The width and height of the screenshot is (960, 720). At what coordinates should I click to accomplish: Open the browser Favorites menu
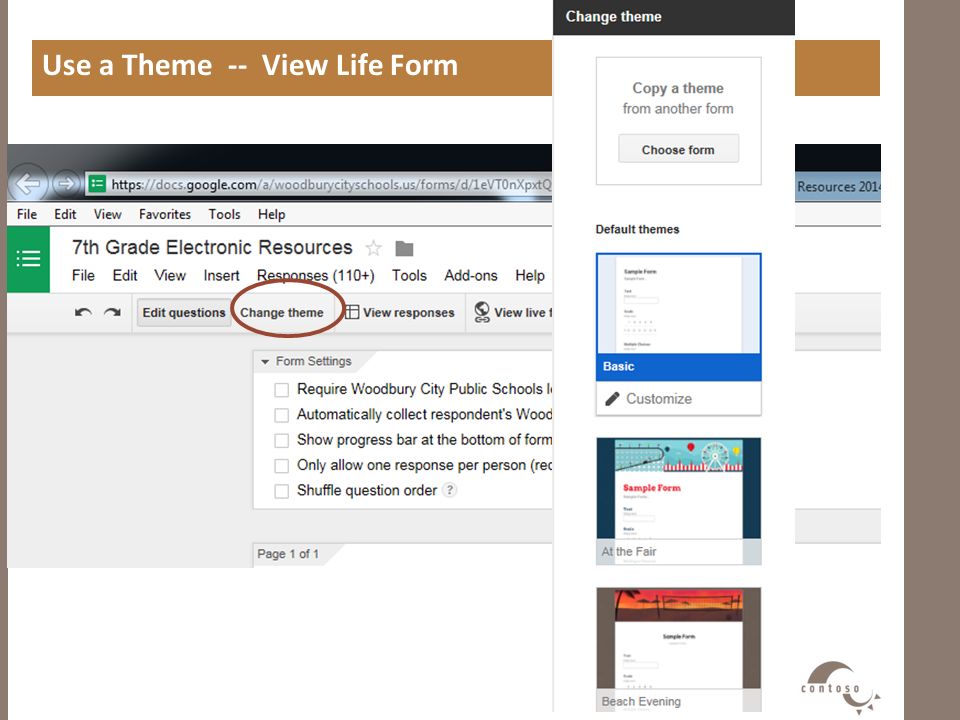coord(165,214)
